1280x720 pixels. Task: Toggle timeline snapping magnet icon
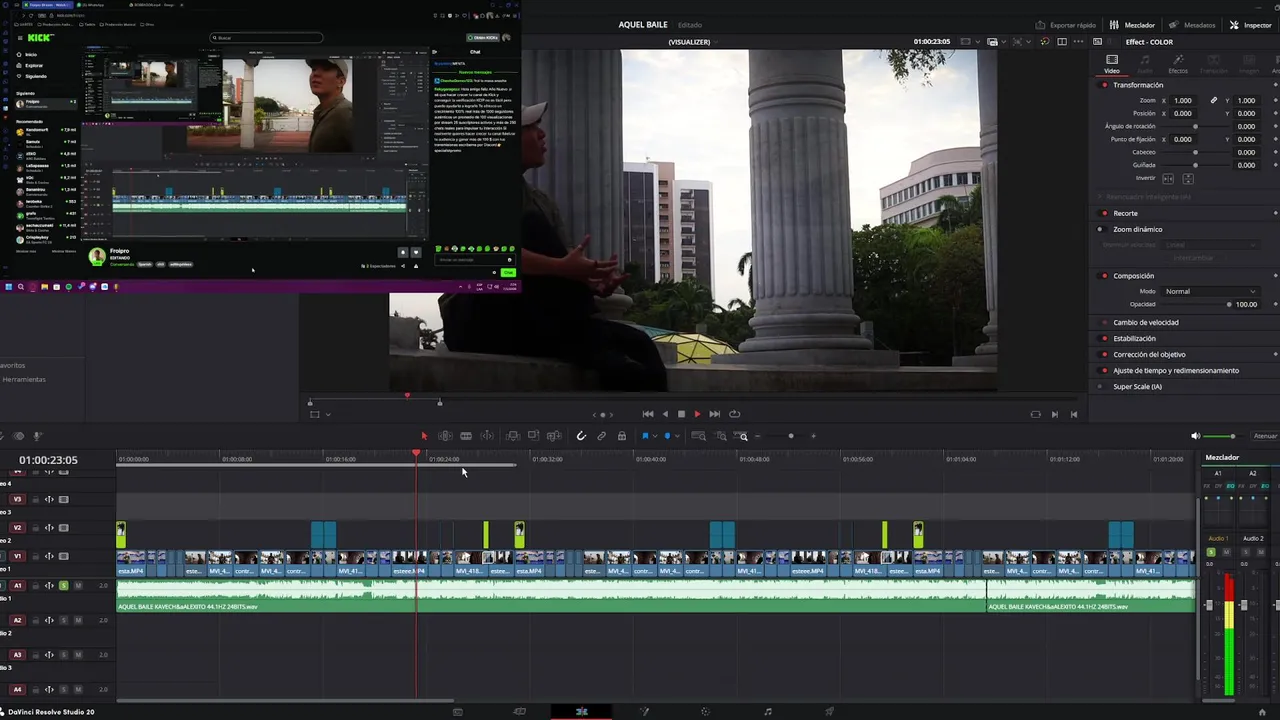(x=581, y=436)
